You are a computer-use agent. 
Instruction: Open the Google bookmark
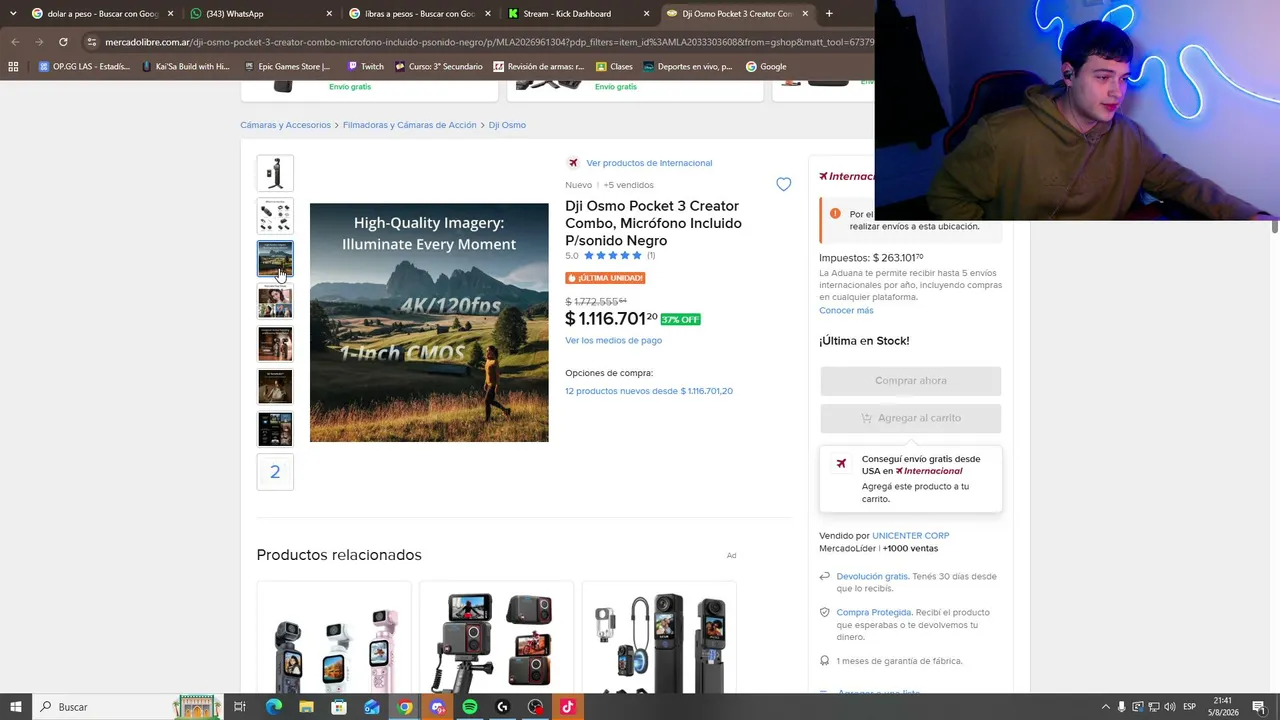766,67
